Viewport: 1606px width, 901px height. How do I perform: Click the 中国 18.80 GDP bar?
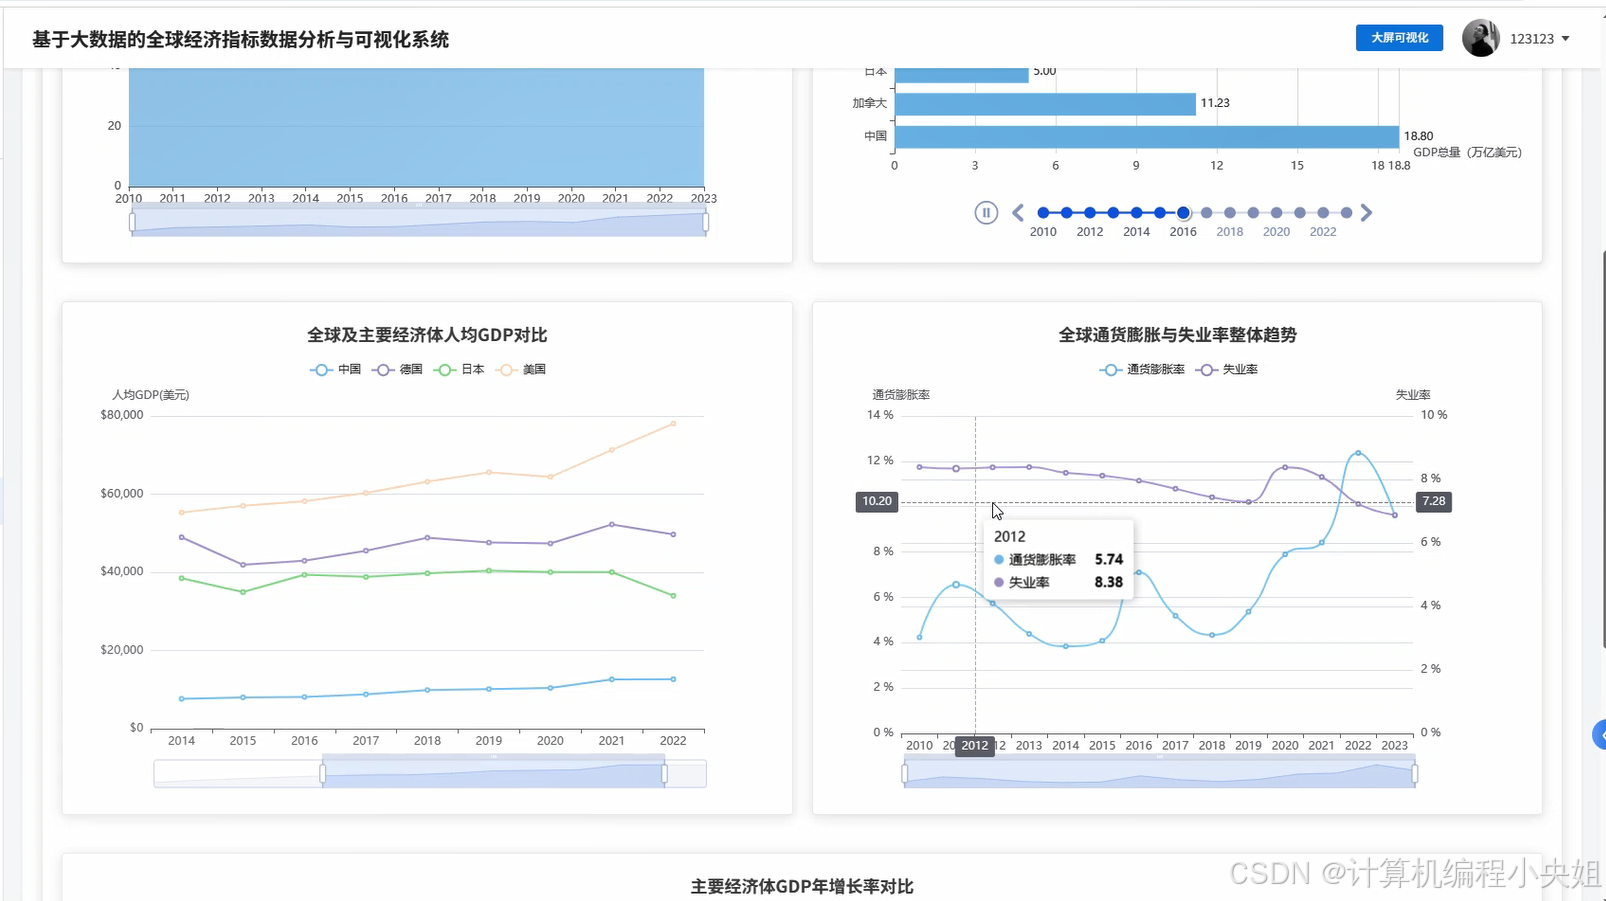[x=1147, y=137]
